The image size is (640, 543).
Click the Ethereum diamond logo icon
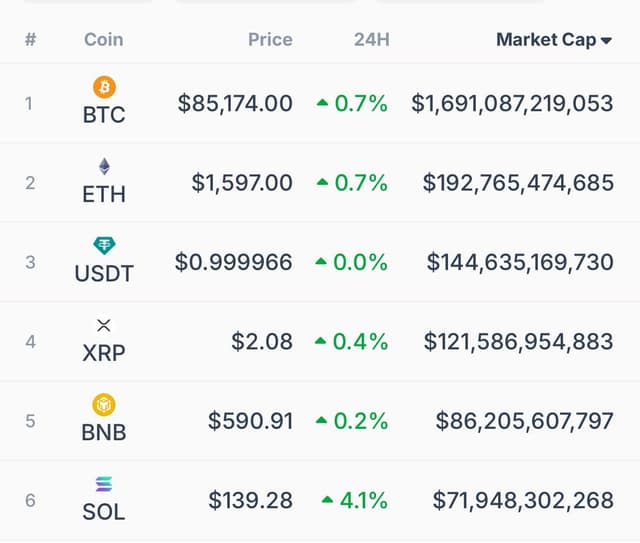click(x=104, y=166)
